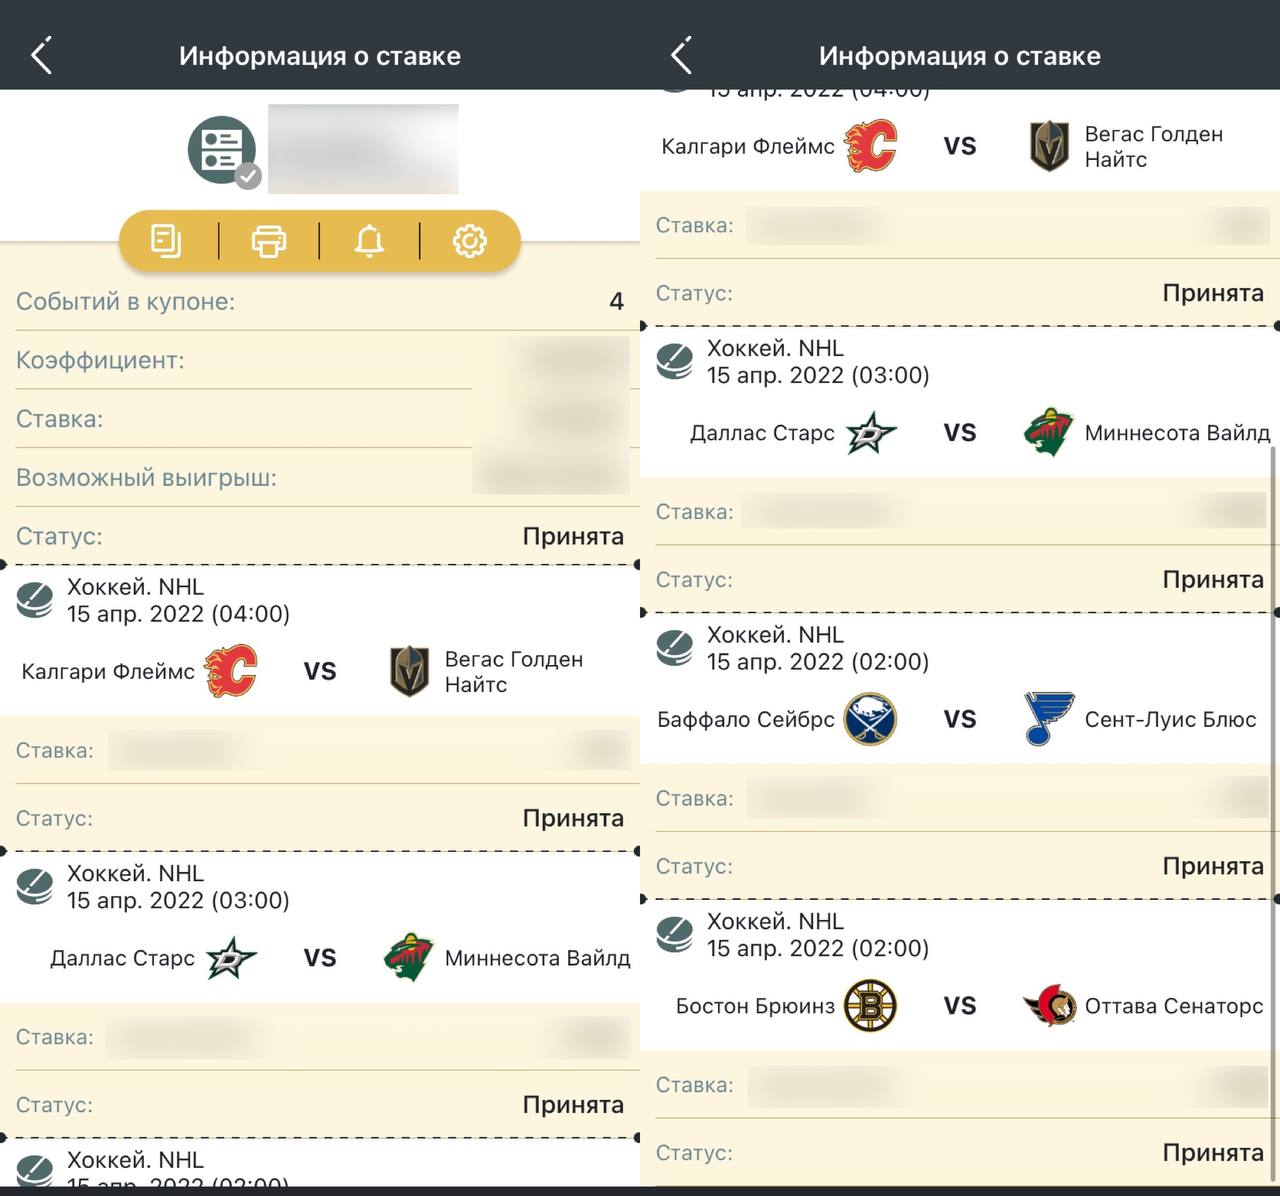Select 'Калгари Флеймс' team name in left panel

(108, 671)
